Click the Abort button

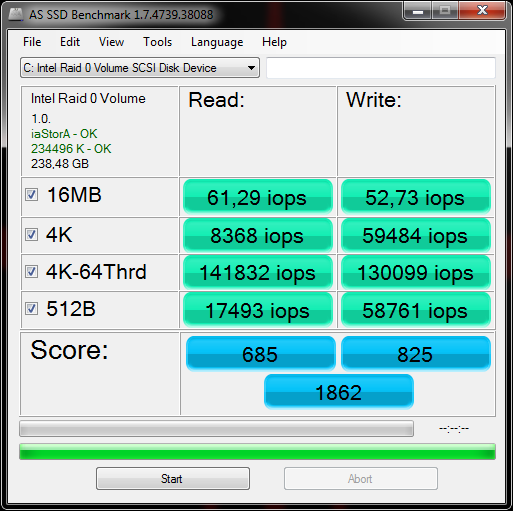coord(361,478)
